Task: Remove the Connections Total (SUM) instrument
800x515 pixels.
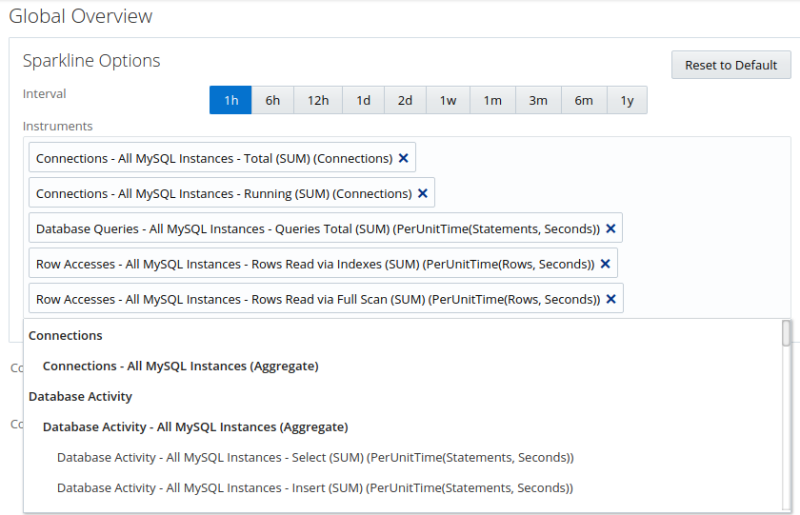Action: (x=403, y=158)
